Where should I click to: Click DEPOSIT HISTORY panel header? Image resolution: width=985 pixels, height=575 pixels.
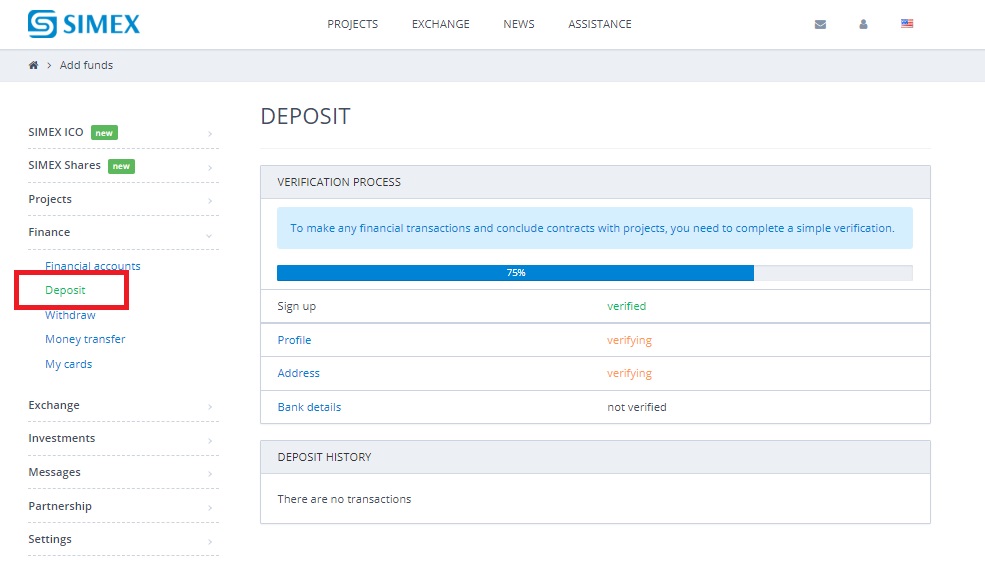[x=595, y=457]
